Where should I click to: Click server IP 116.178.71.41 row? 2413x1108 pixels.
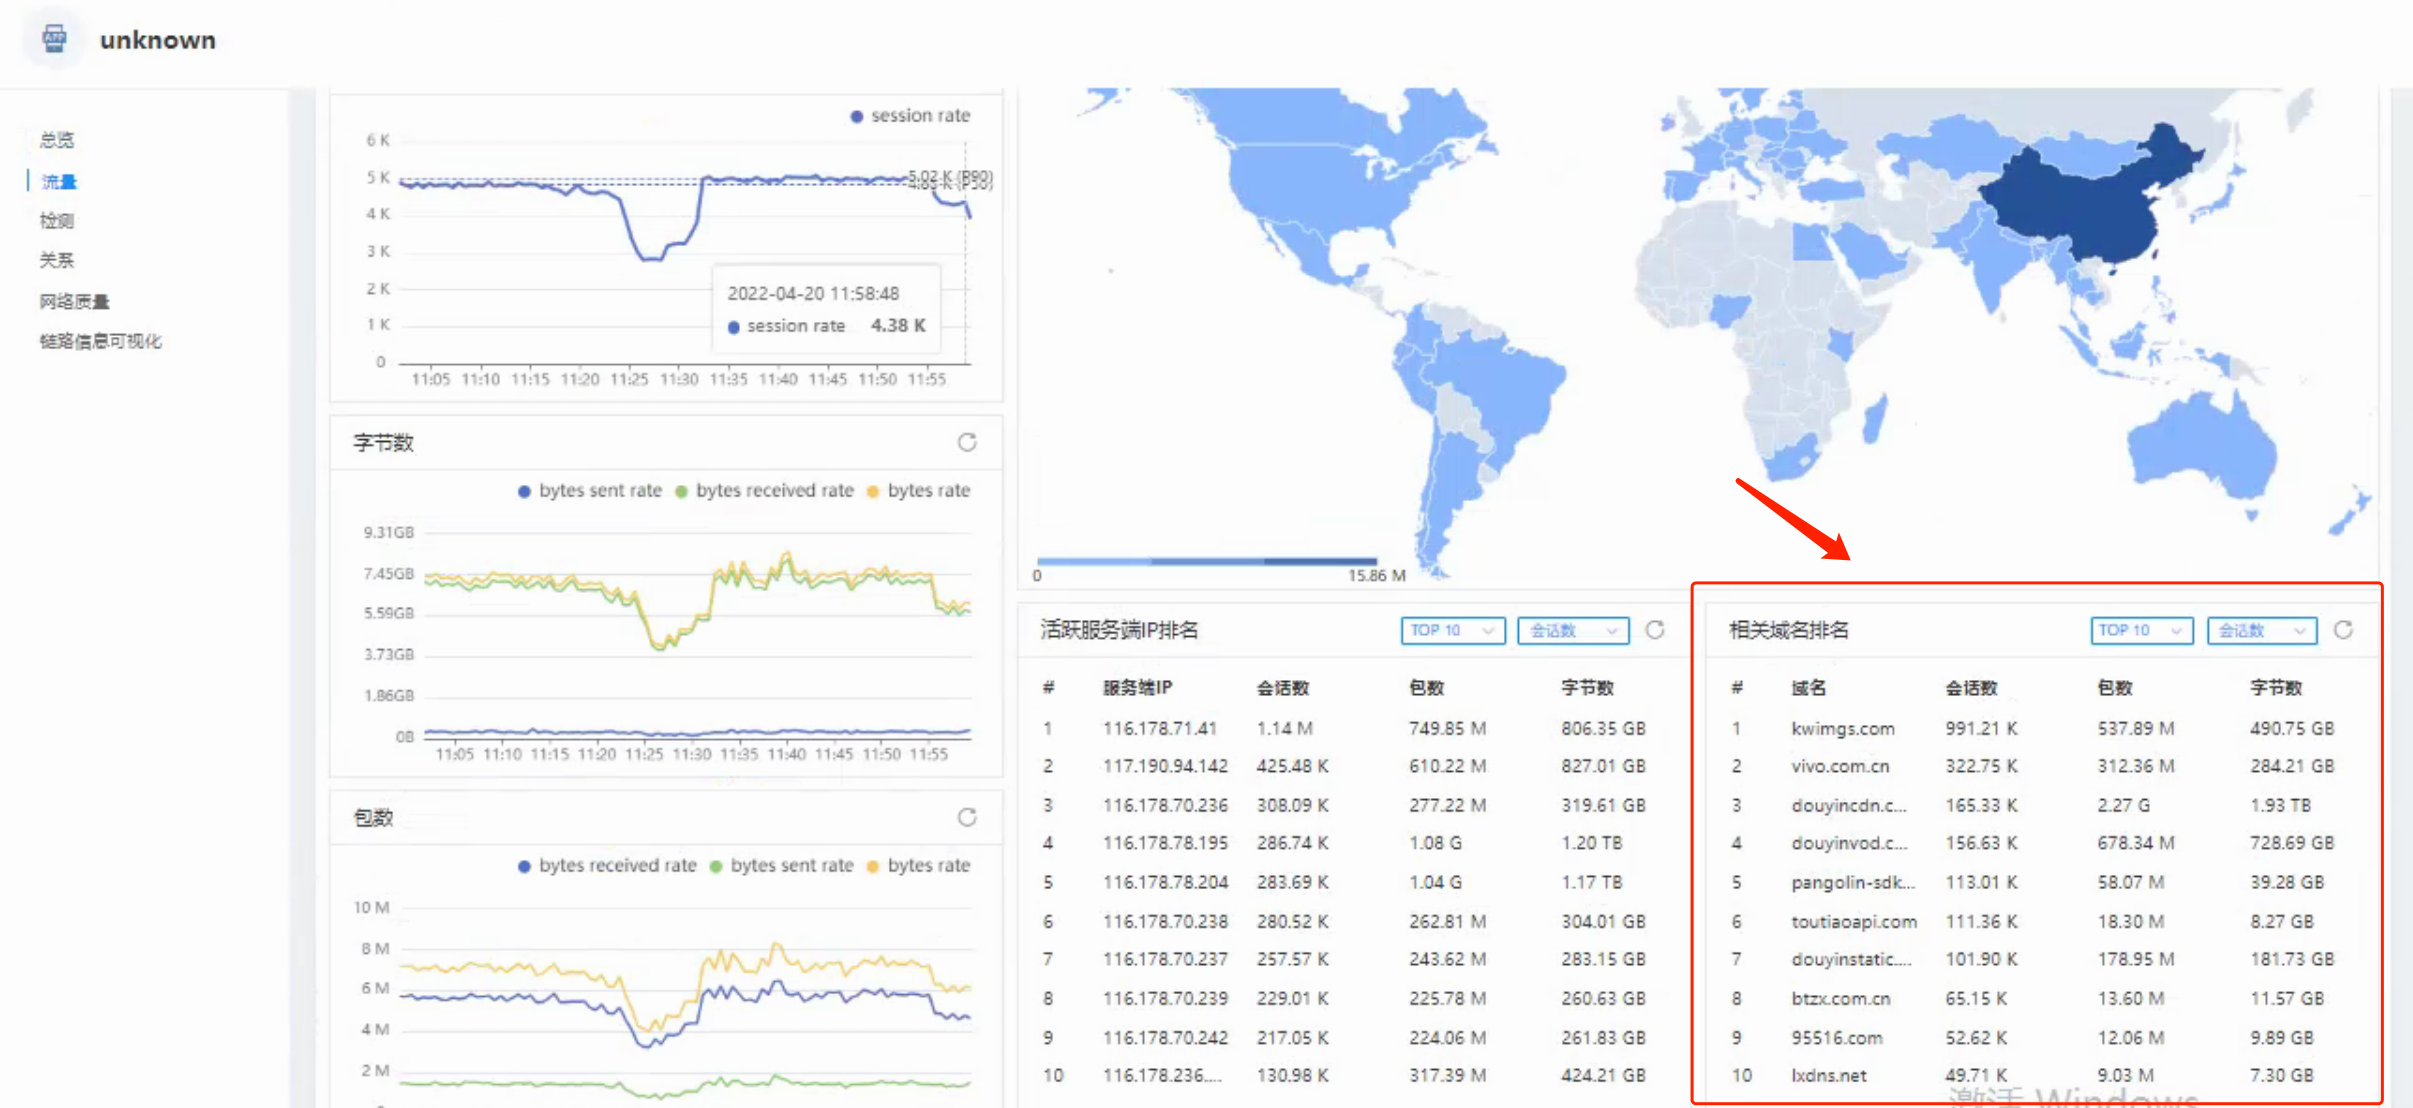(x=1159, y=729)
